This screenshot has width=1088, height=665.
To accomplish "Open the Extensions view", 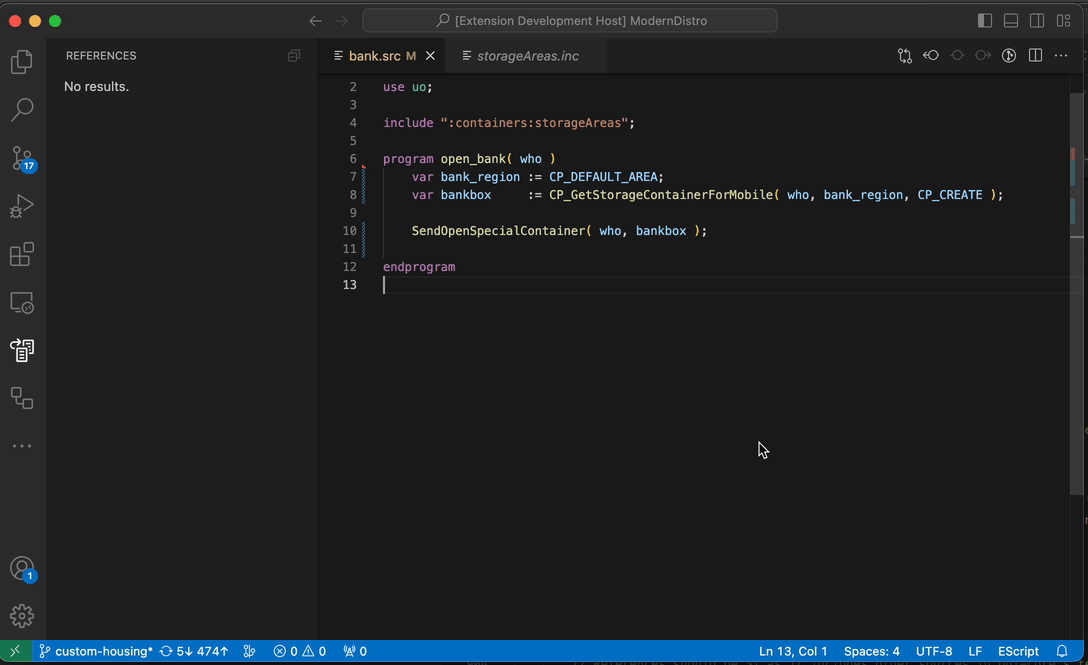I will [22, 254].
